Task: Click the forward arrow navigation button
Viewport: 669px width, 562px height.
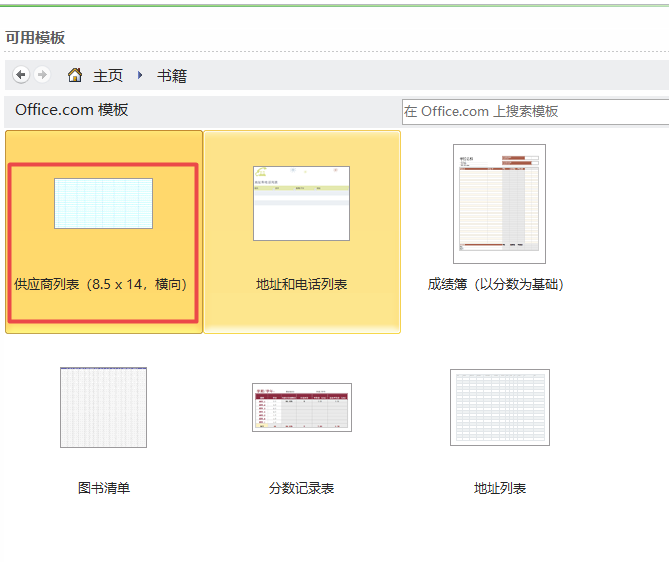Action: pyautogui.click(x=42, y=75)
